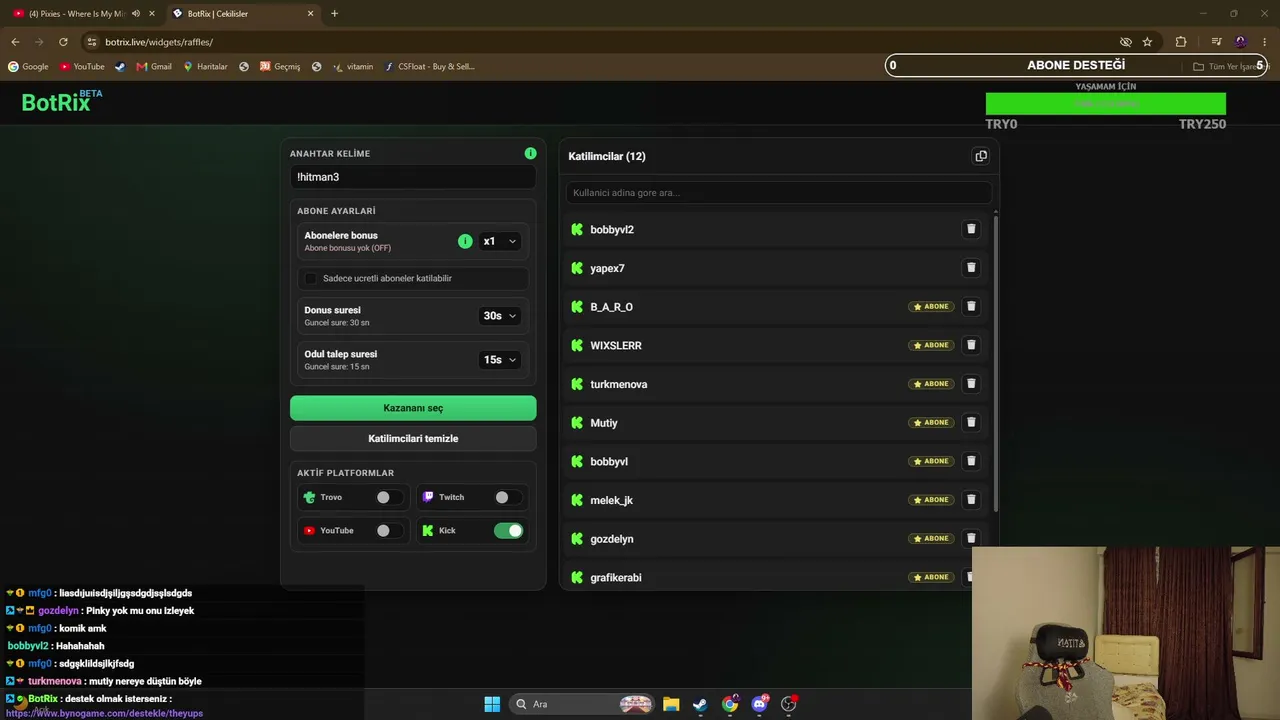Open the Windows Start menu
The image size is (1280, 720).
tap(492, 704)
